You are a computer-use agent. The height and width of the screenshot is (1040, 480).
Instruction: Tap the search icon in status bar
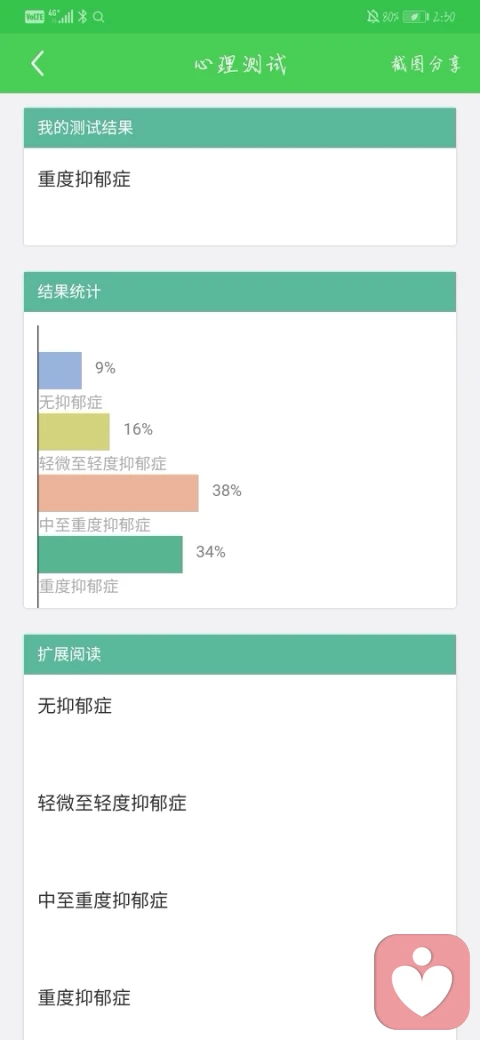pyautogui.click(x=99, y=17)
